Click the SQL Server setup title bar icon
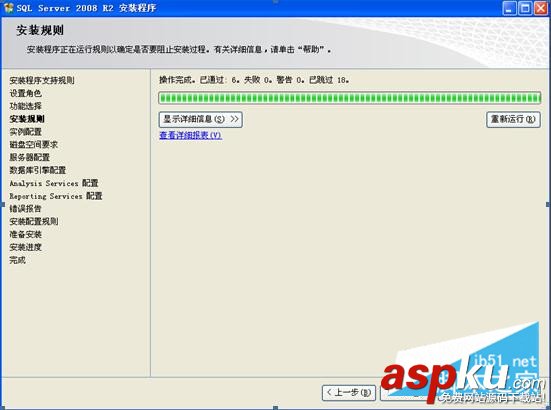 [8, 8]
